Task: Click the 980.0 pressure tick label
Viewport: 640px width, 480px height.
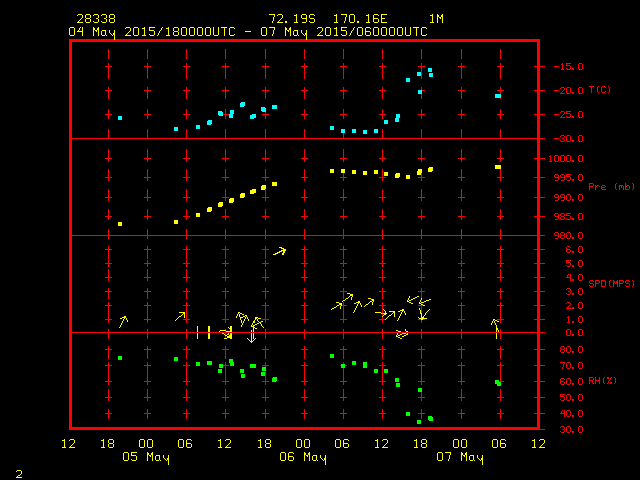Action: tap(568, 236)
